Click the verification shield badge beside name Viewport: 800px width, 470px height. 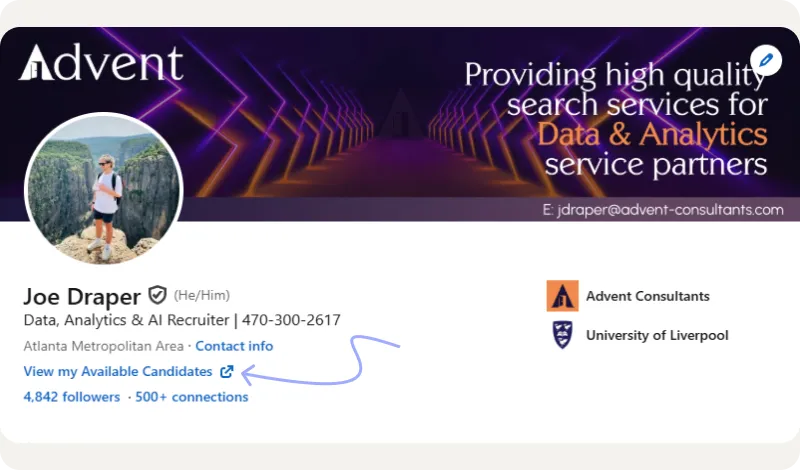(x=157, y=295)
